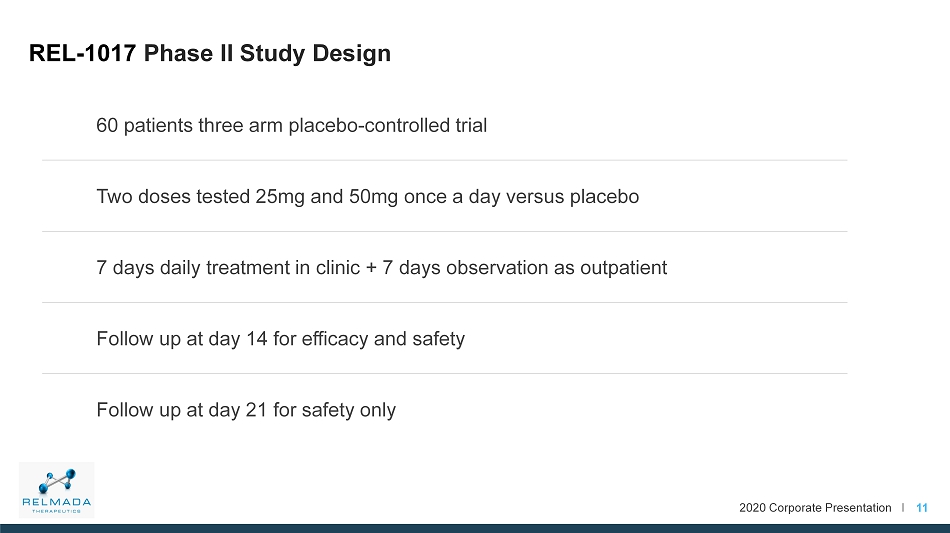950x533 pixels.
Task: Click the Relmada molecule logo graphic
Action: [x=57, y=481]
